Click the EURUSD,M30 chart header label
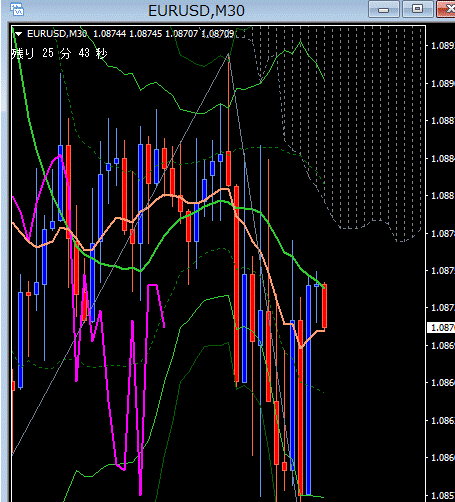Screen dimensions: 455x502 pyautogui.click(x=57, y=34)
